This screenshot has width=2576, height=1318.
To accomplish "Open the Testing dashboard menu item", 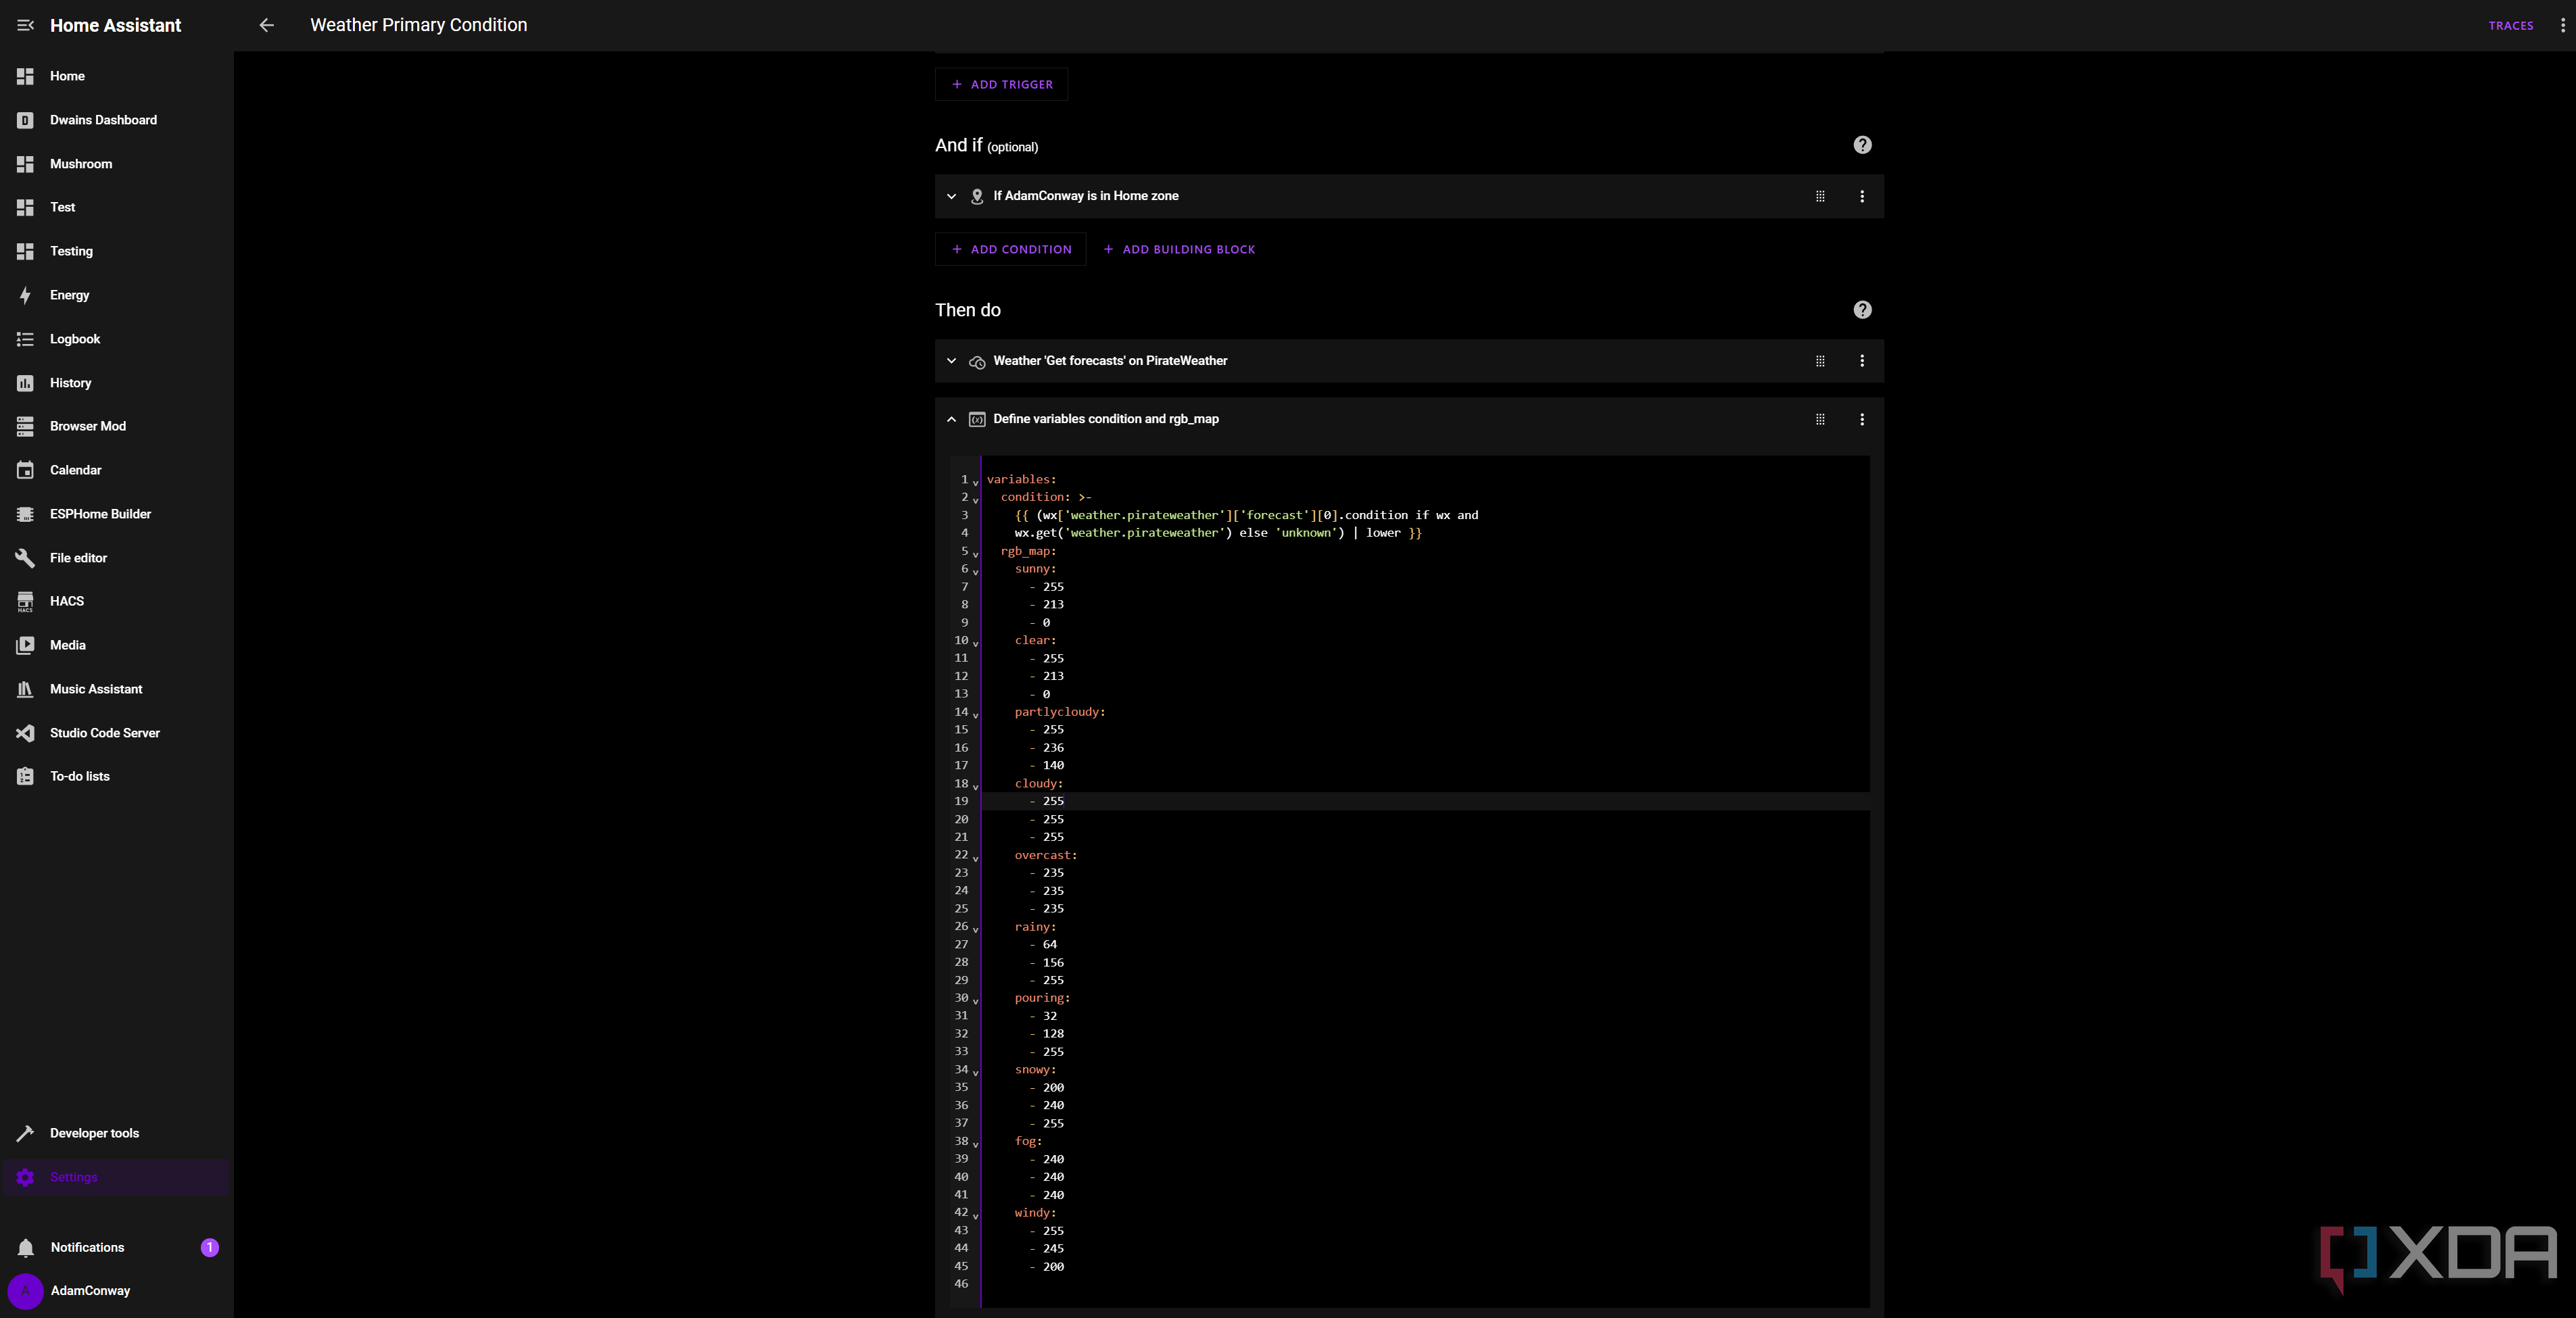I will click(116, 251).
